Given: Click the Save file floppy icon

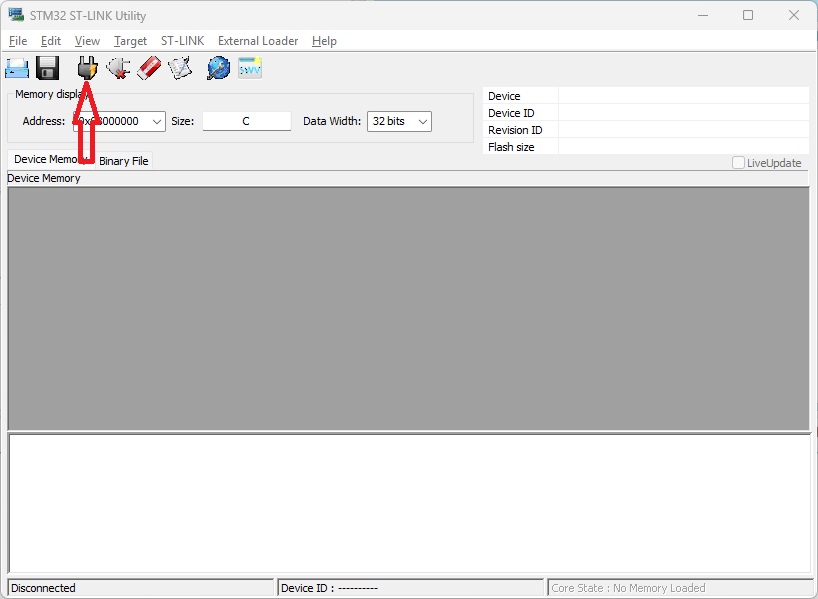Looking at the screenshot, I should pos(47,68).
